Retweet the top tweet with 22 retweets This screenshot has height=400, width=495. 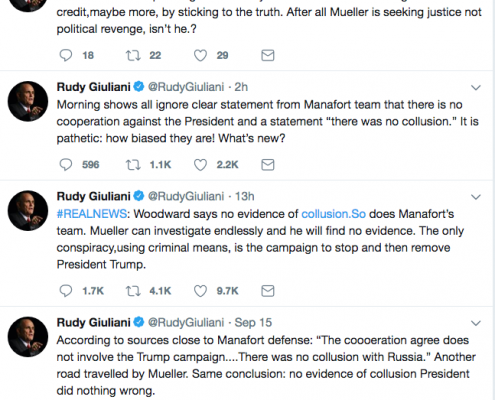click(133, 55)
